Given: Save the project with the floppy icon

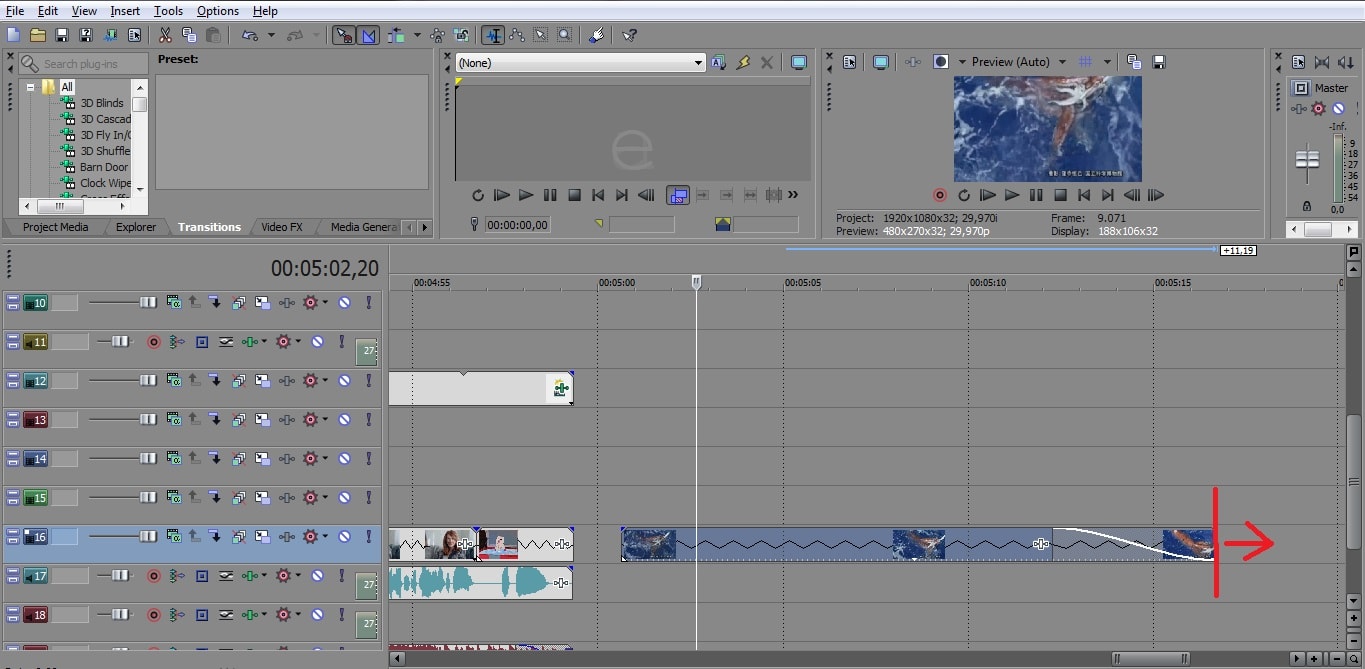Looking at the screenshot, I should coord(62,35).
